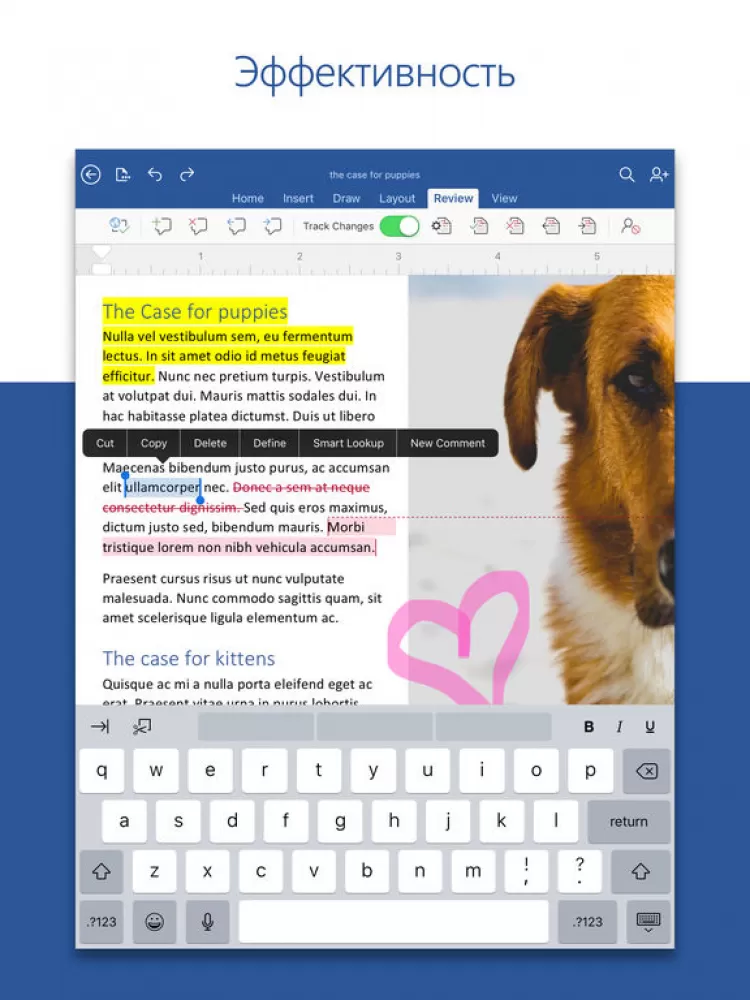Apply bold with B key

[589, 726]
